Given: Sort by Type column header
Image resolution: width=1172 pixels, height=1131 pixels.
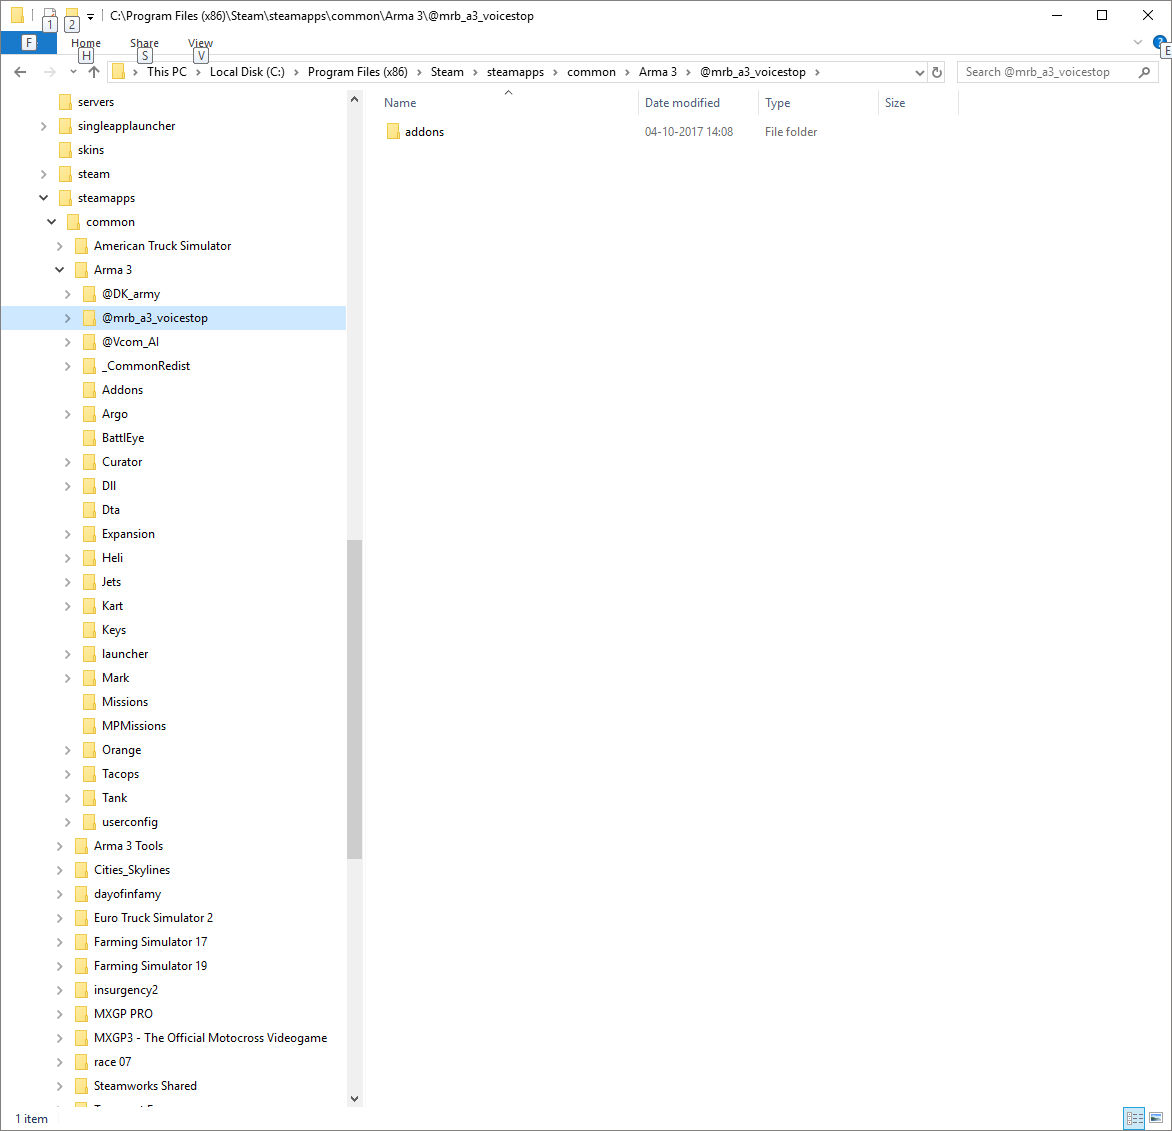Looking at the screenshot, I should point(818,102).
